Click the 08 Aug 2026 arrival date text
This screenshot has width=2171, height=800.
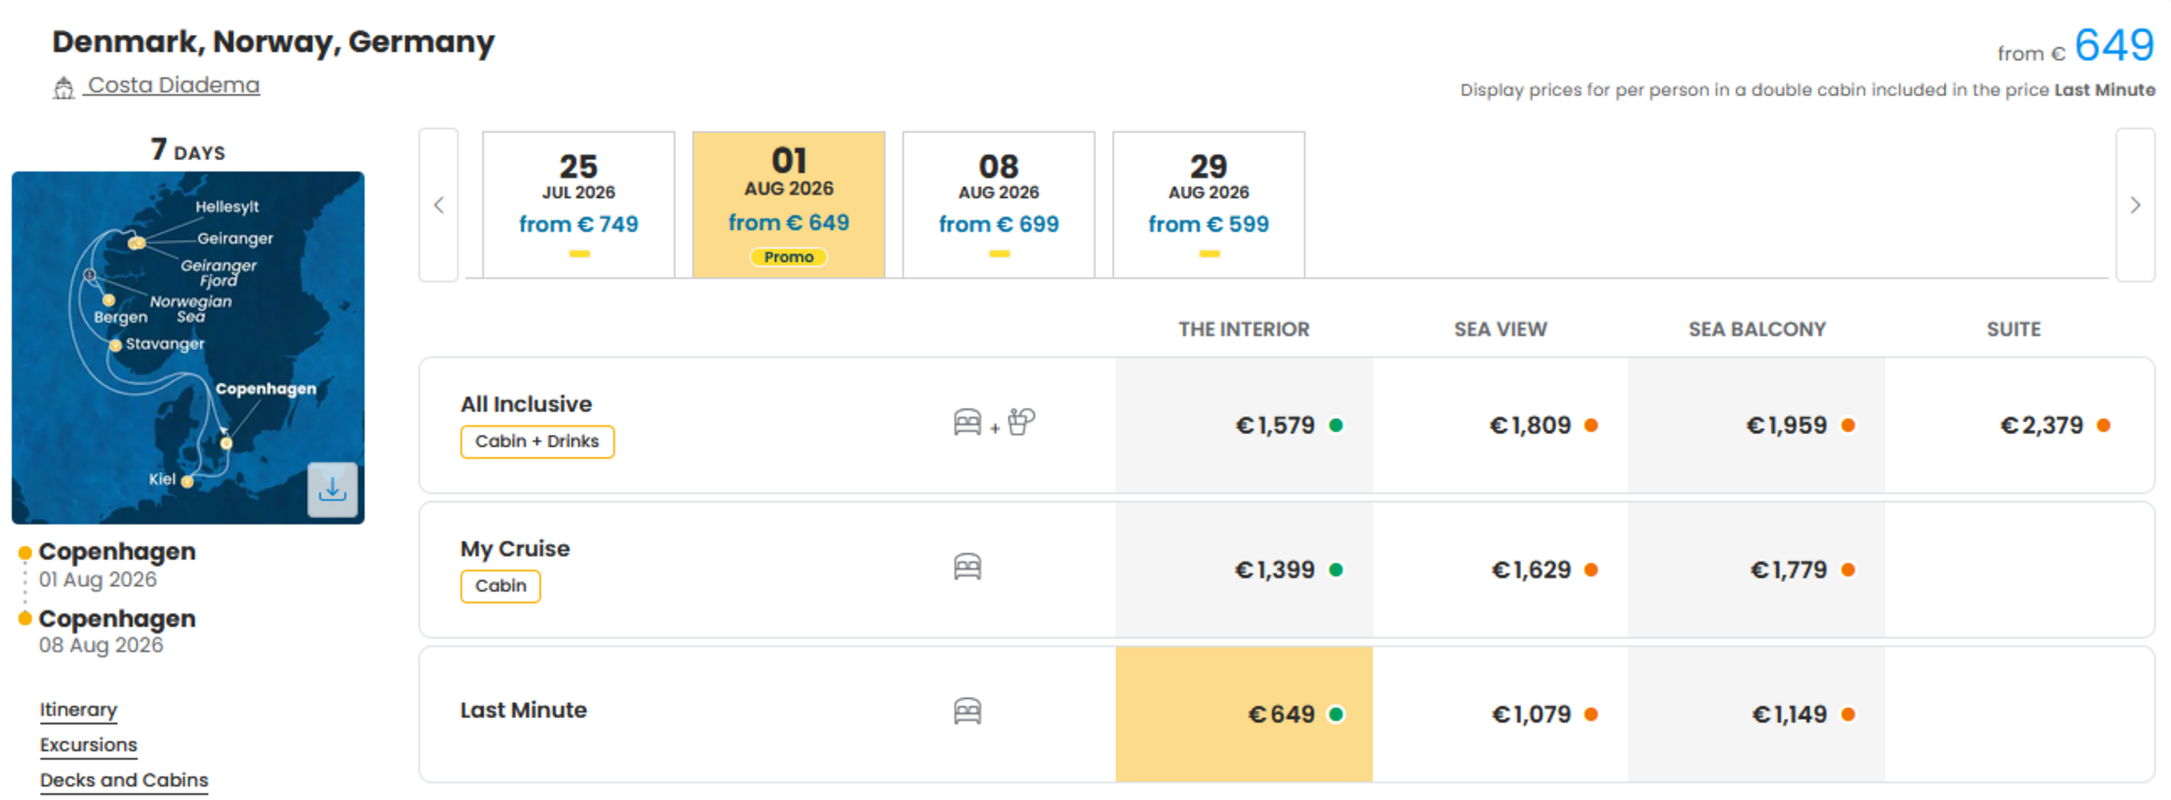point(101,645)
